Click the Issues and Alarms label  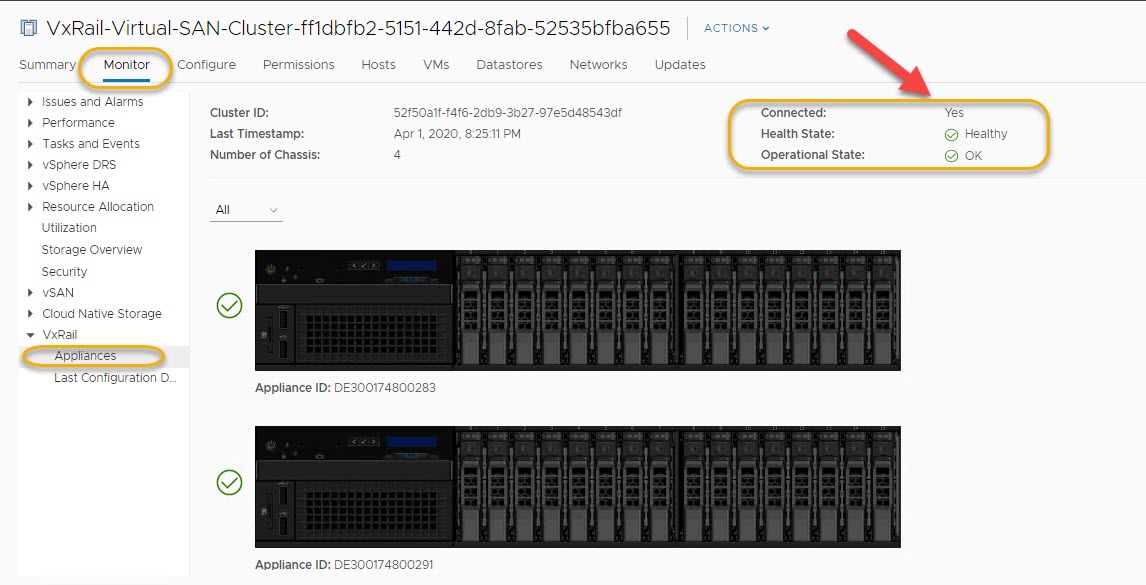(x=93, y=102)
